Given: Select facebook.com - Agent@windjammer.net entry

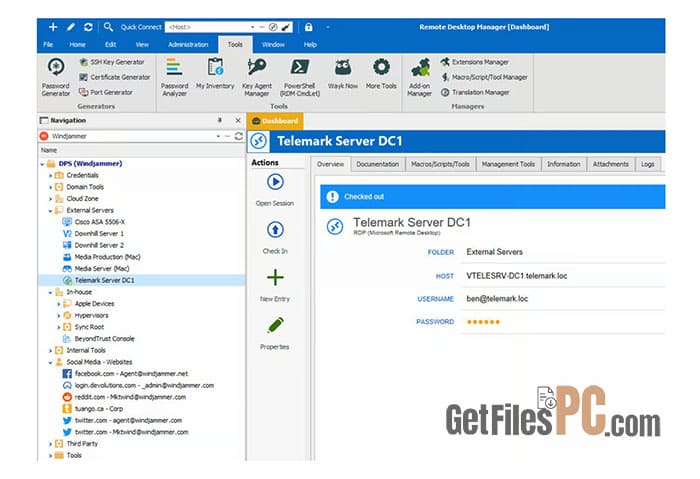Looking at the screenshot, I should [125, 374].
